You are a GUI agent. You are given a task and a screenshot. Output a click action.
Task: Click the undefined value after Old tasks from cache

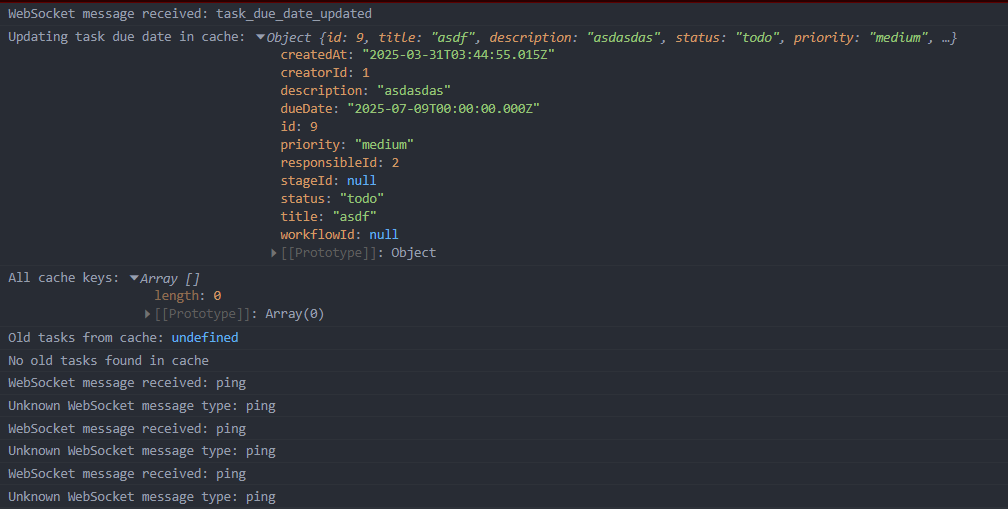[x=204, y=338]
